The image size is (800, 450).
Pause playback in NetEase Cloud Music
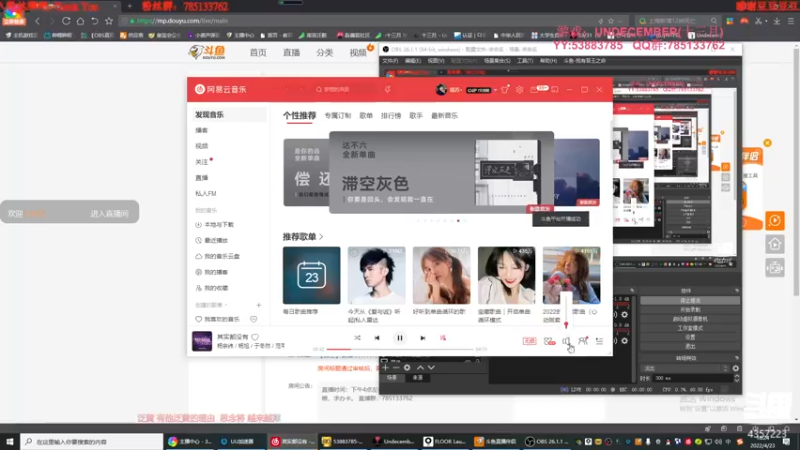pyautogui.click(x=399, y=338)
